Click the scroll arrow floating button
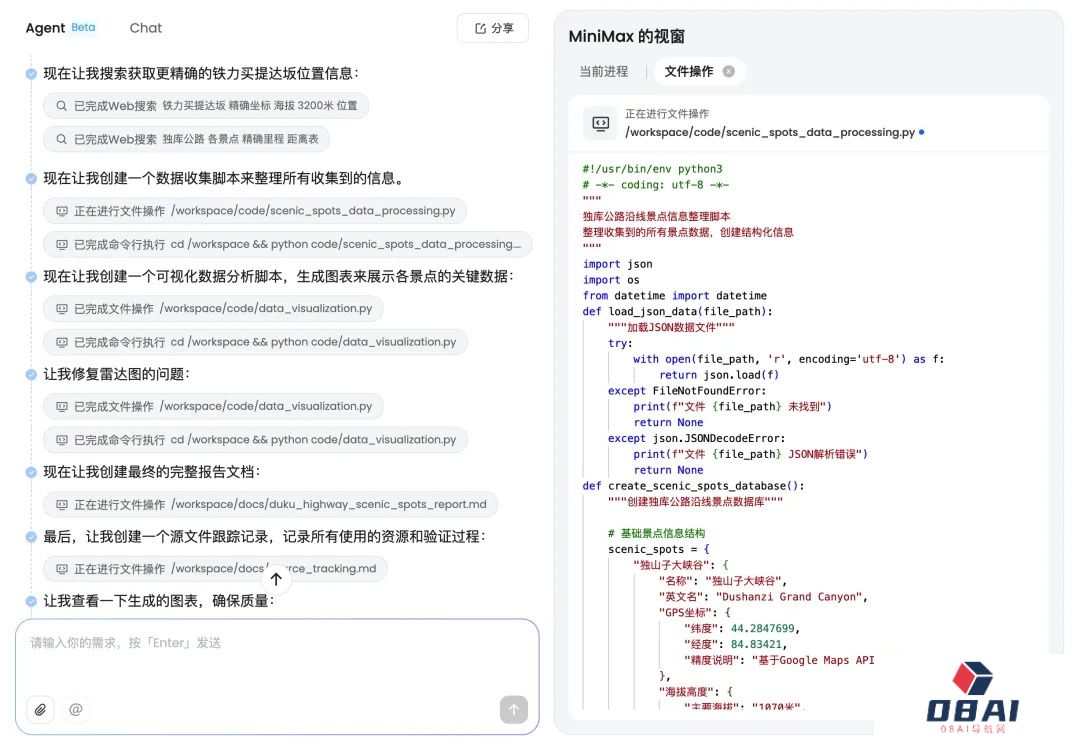Screen dimensions: 1080x744 click(276, 579)
